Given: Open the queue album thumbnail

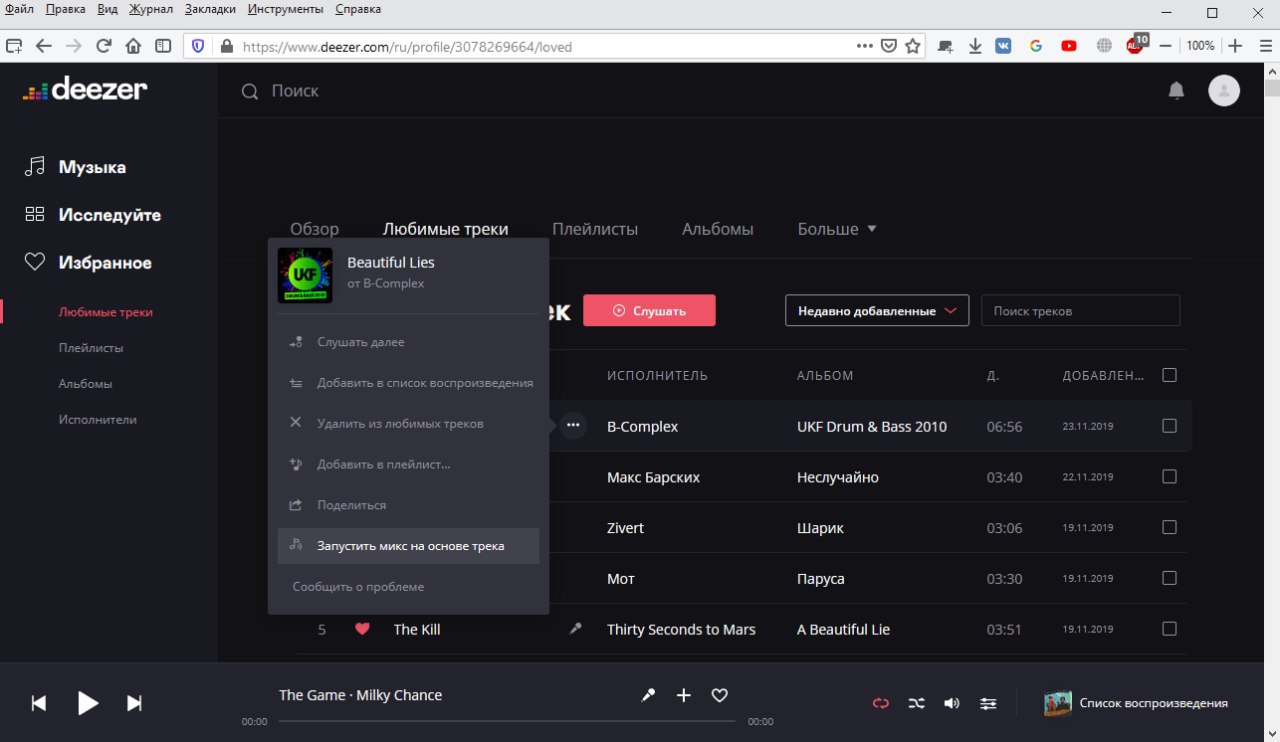Looking at the screenshot, I should pos(1057,703).
